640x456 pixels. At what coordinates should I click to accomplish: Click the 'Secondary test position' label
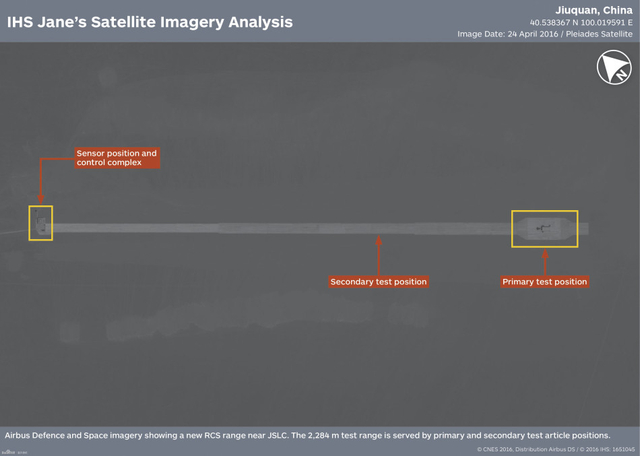point(378,282)
